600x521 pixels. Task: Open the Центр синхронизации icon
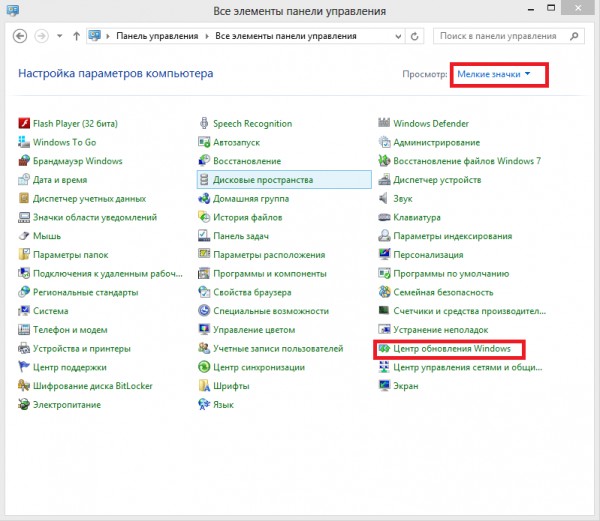204,367
